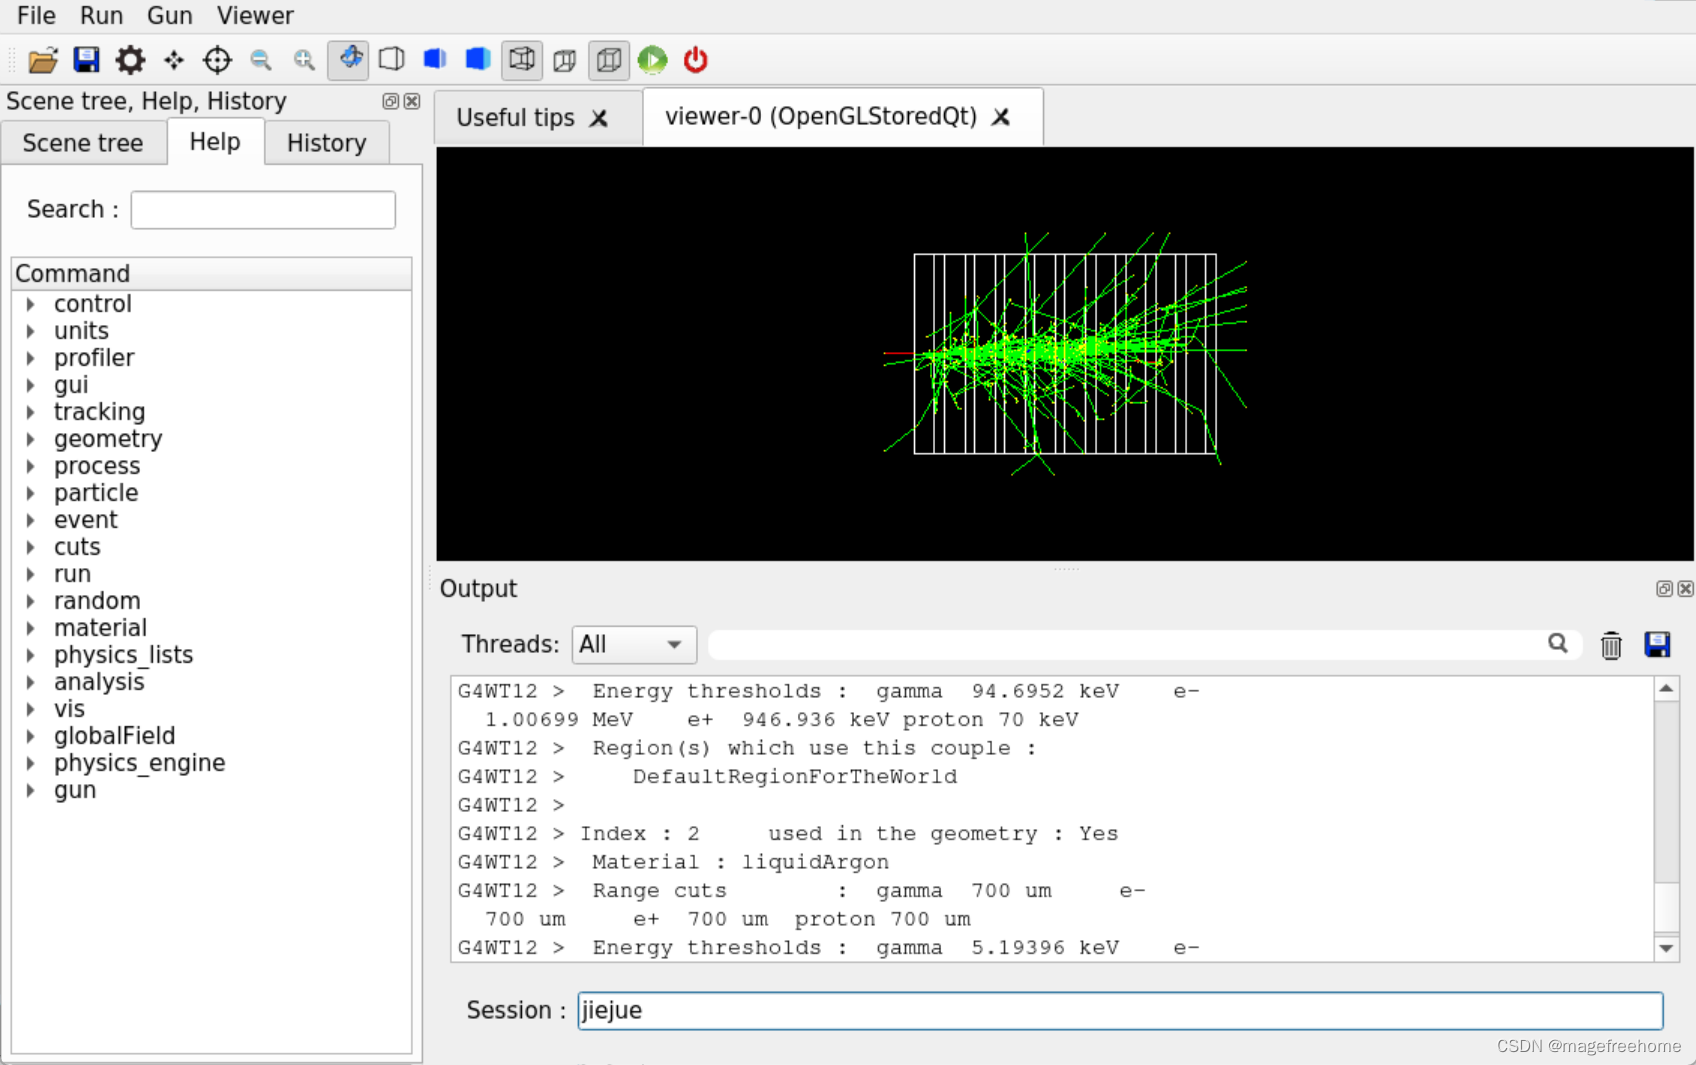Expand the particle command node
Image resolution: width=1696 pixels, height=1065 pixels.
[31, 493]
